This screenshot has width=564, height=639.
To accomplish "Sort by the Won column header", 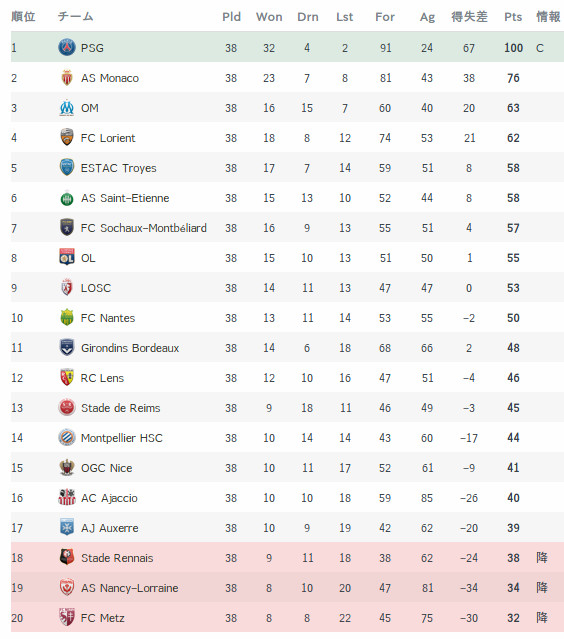I will click(269, 17).
